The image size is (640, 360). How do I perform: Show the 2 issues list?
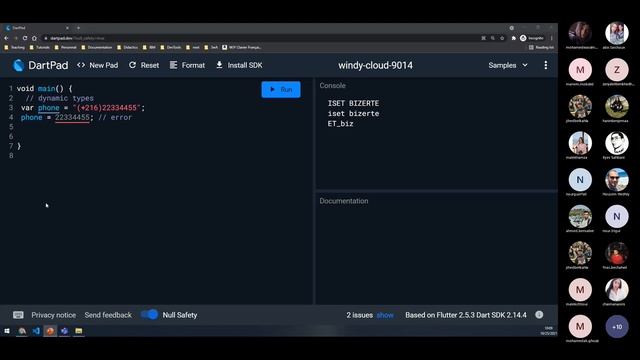385,315
